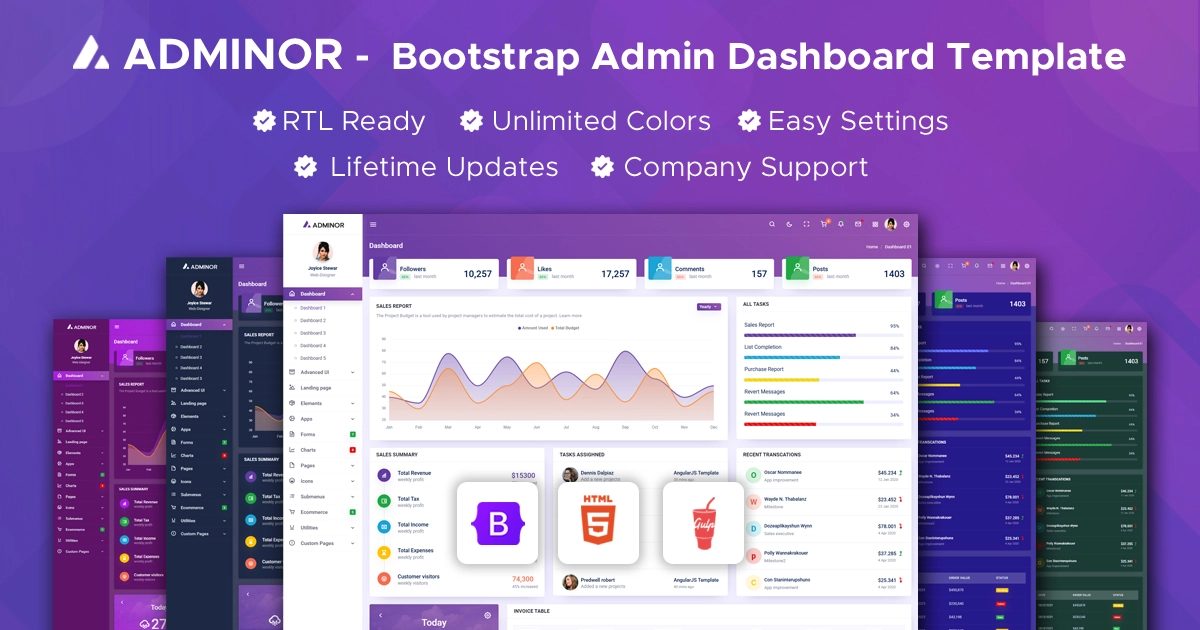Toggle the Amount Used chart legend
Viewport: 1200px width, 630px height.
532,328
